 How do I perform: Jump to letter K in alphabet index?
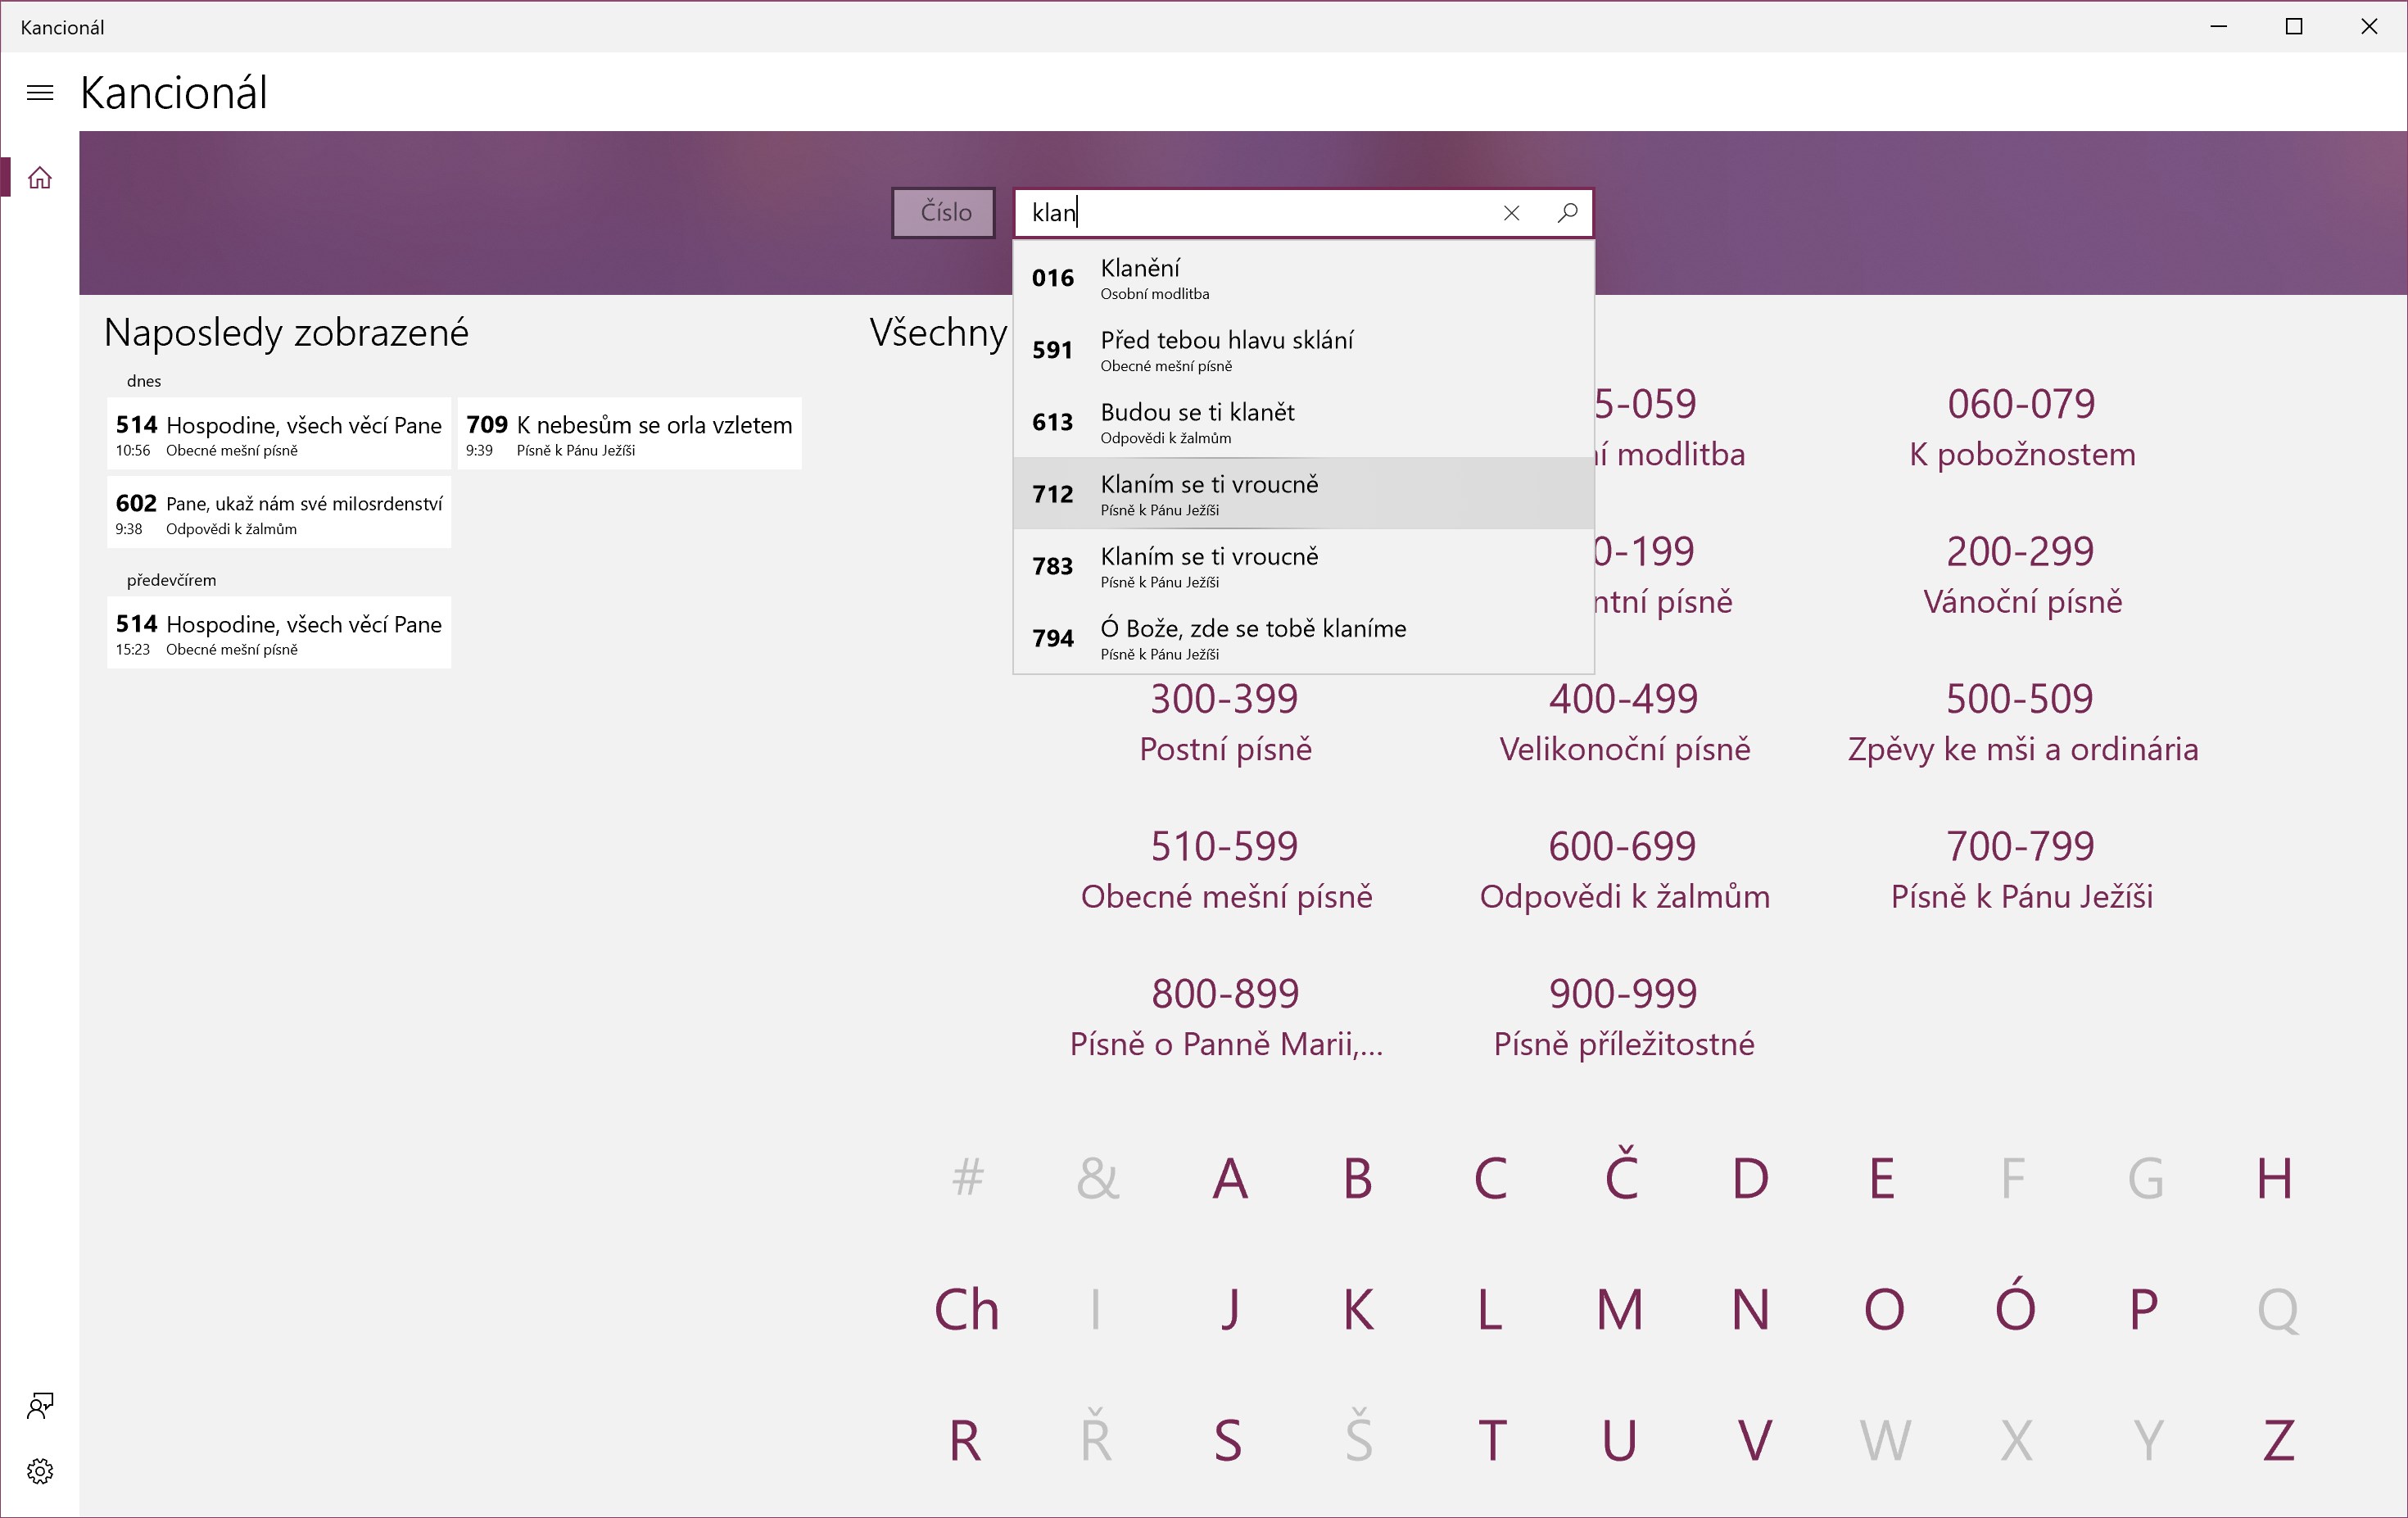pos(1358,1309)
